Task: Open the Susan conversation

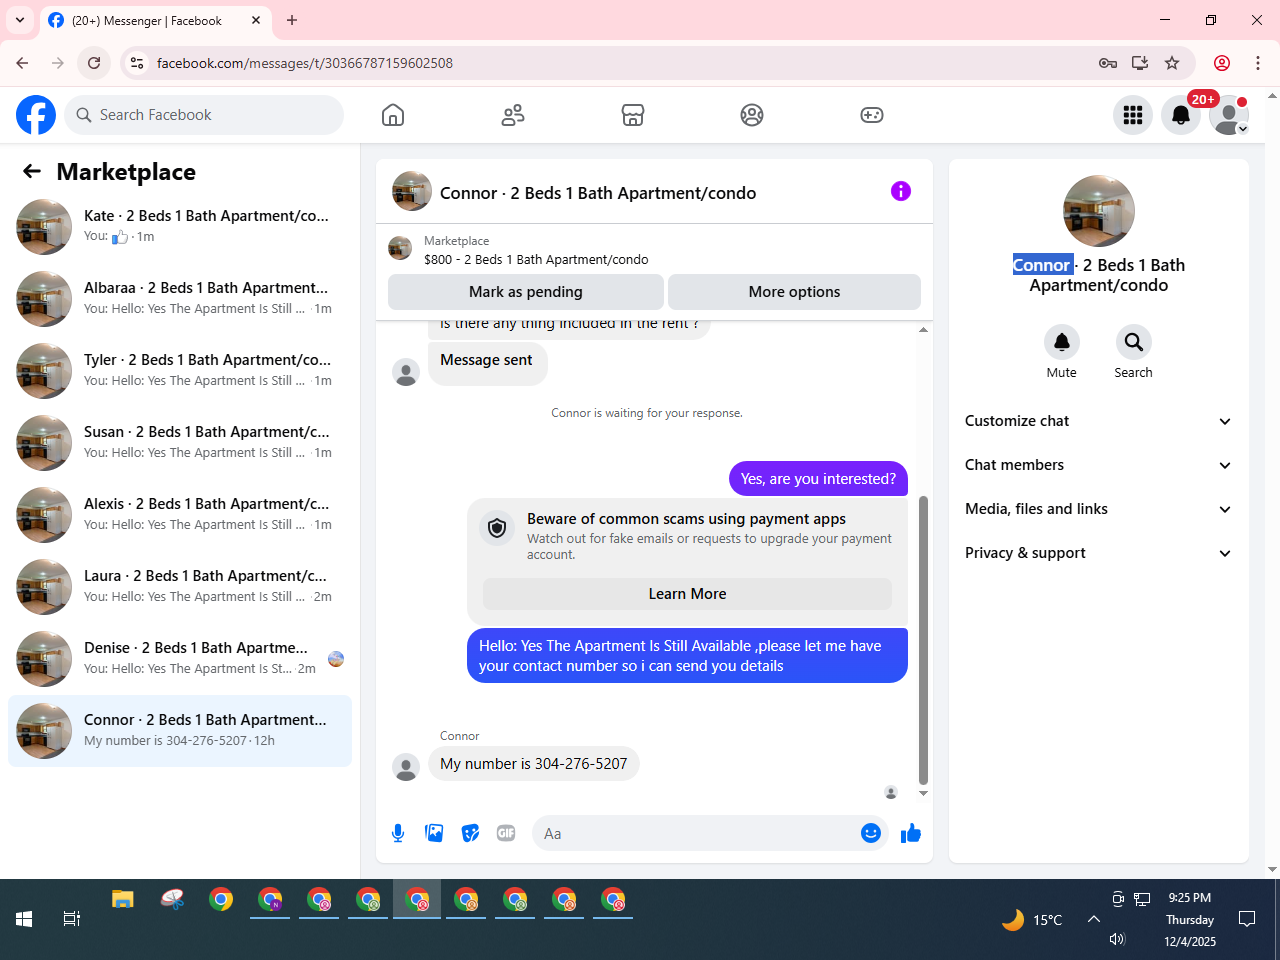Action: coord(180,443)
